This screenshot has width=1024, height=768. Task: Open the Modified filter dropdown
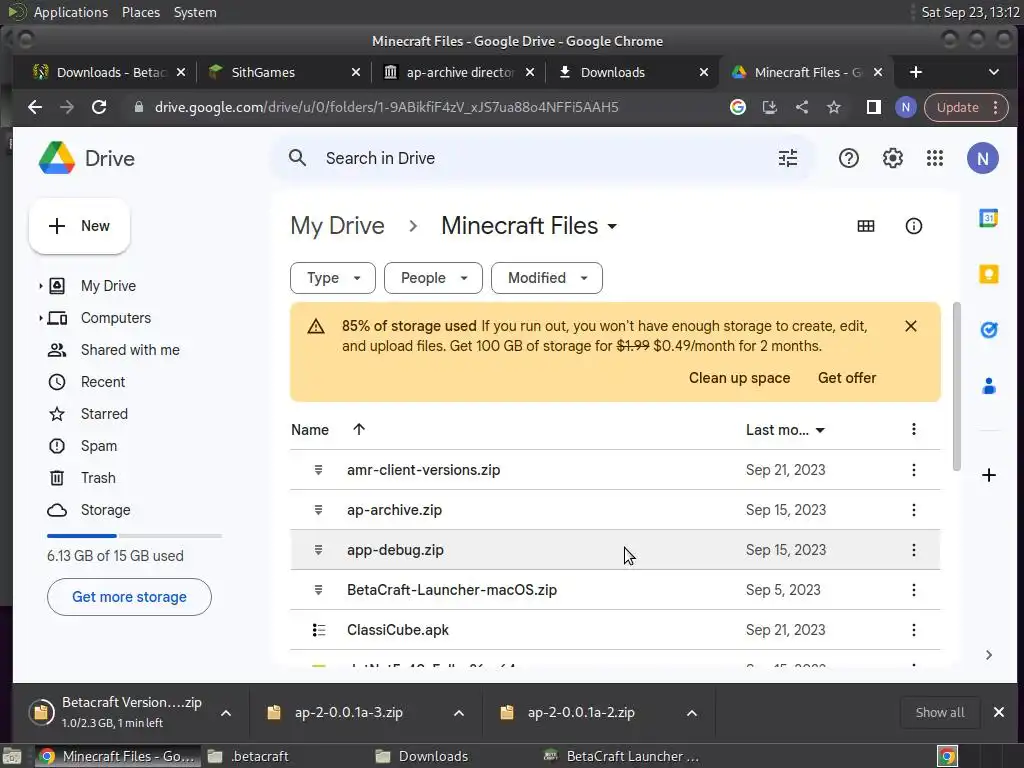click(x=546, y=278)
